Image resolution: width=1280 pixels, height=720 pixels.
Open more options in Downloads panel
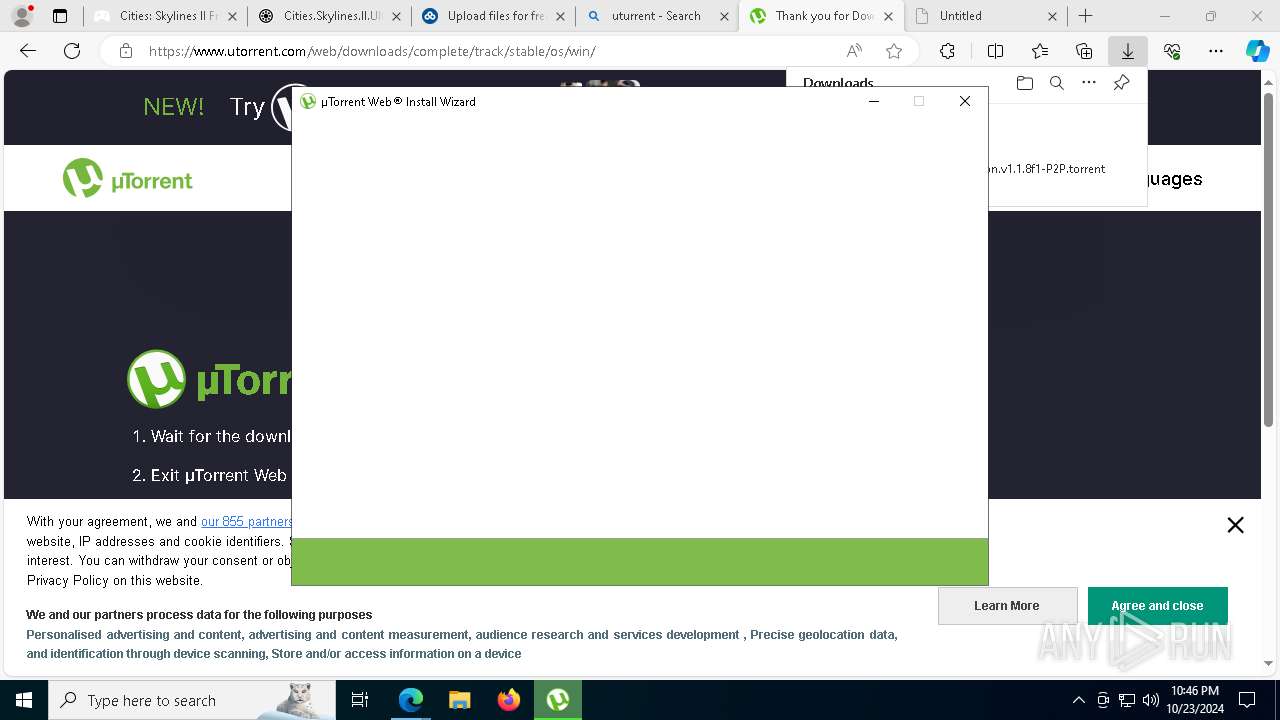coord(1089,83)
